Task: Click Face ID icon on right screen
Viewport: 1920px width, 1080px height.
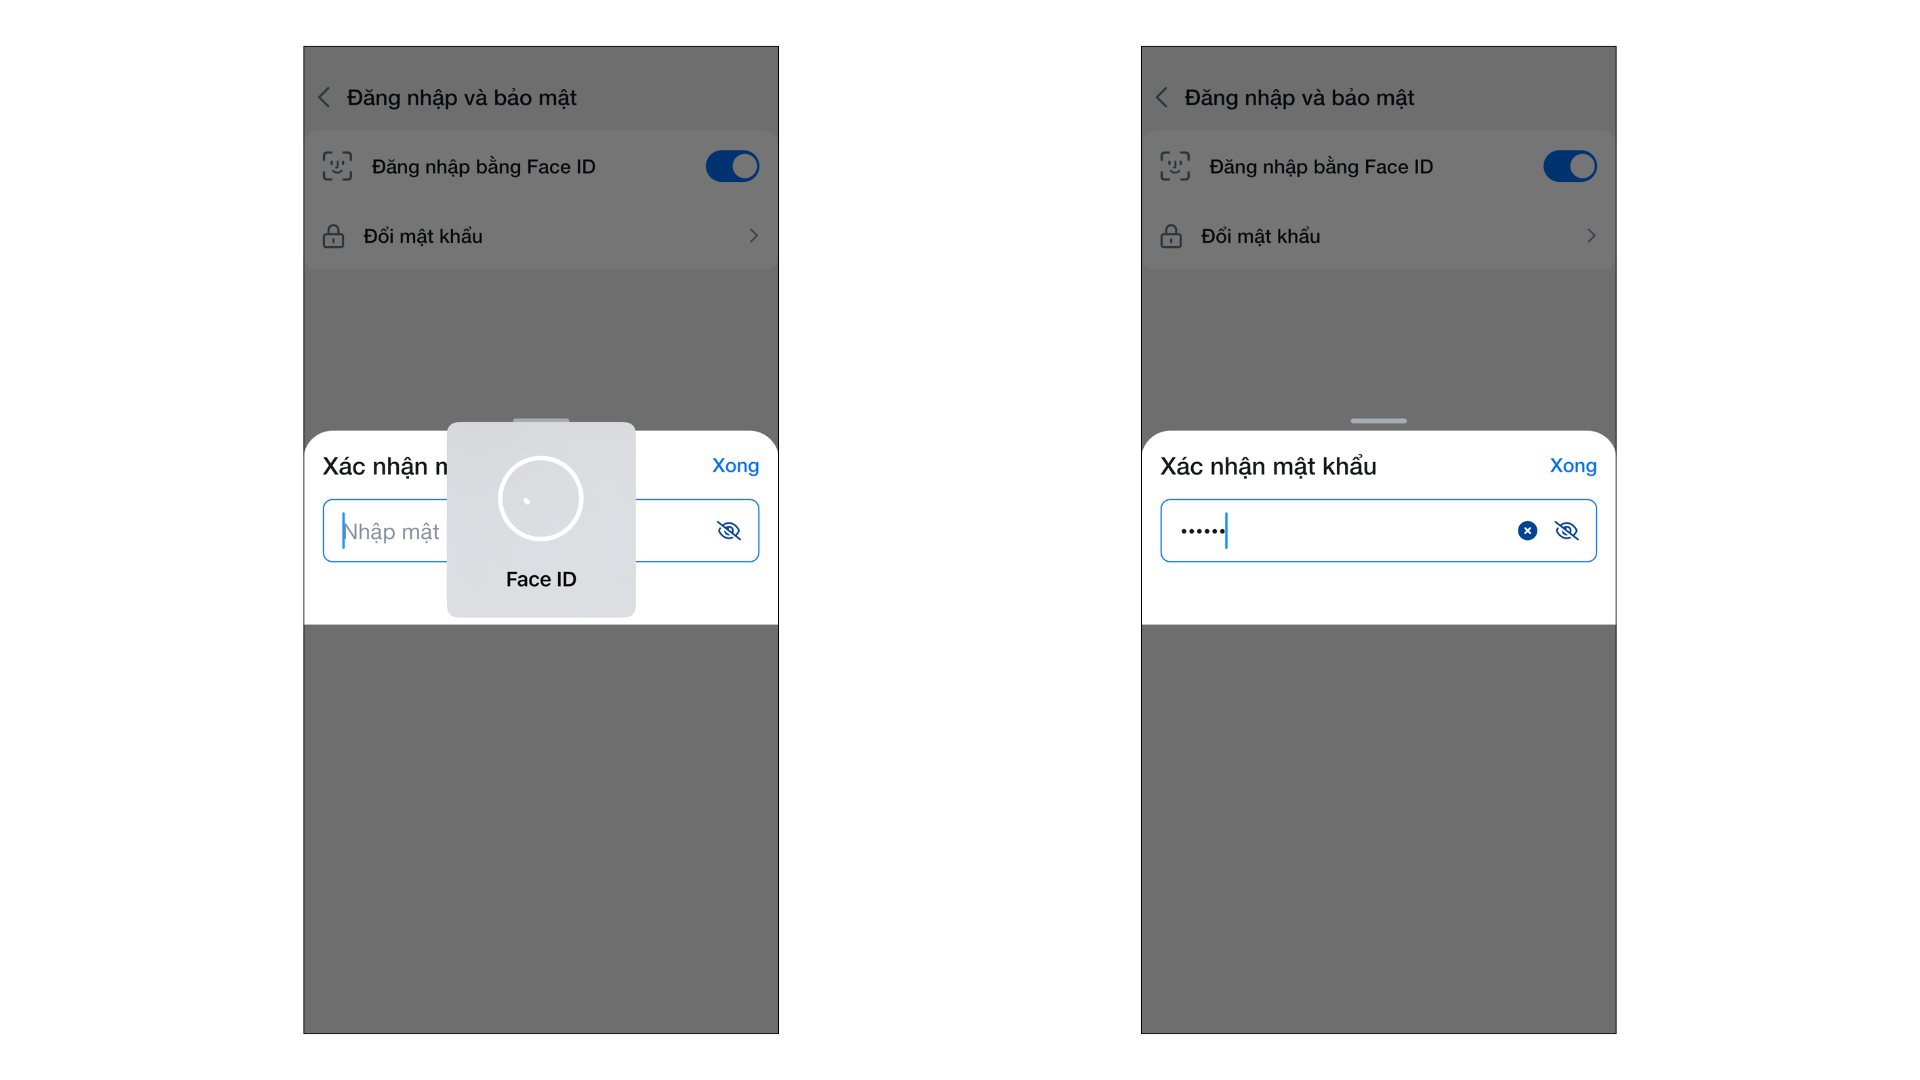Action: click(1175, 166)
